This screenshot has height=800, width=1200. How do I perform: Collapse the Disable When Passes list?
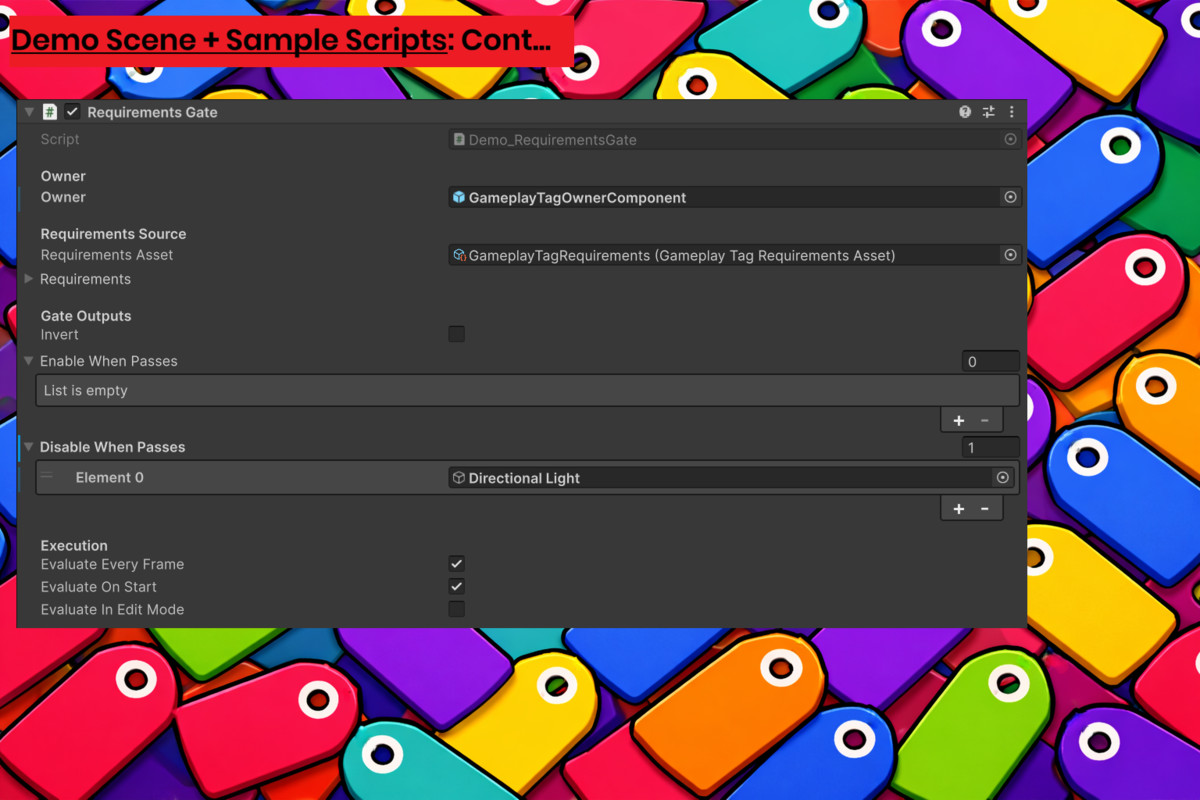[29, 447]
